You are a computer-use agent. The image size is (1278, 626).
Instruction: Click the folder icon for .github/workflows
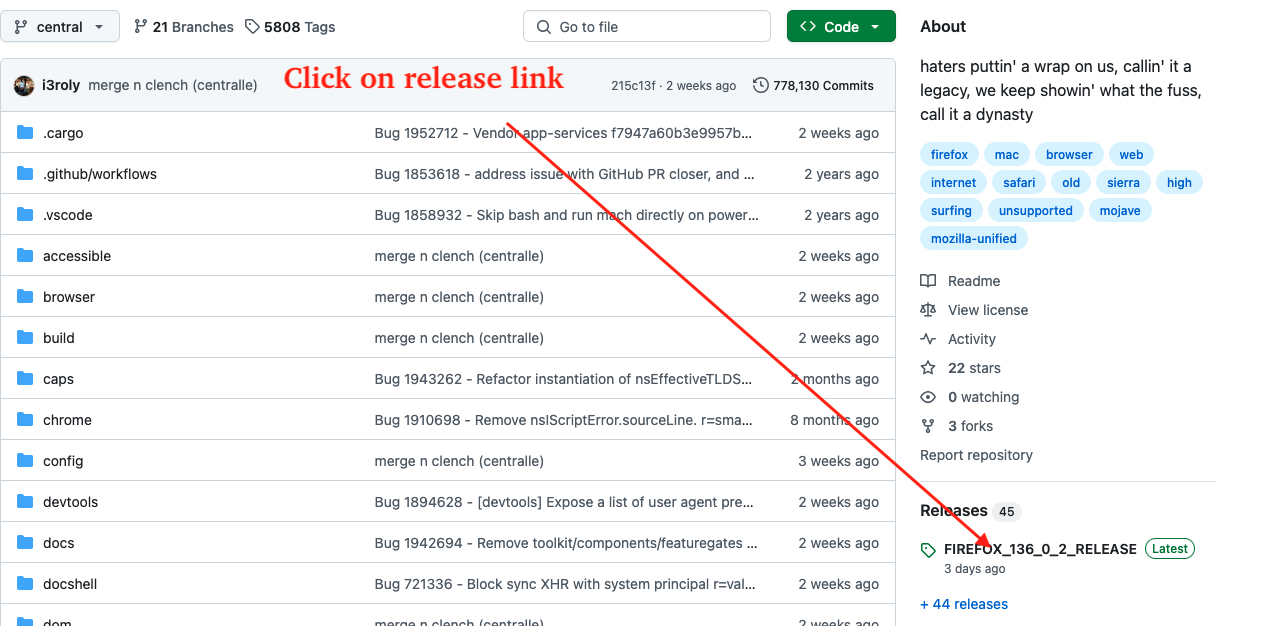(25, 174)
